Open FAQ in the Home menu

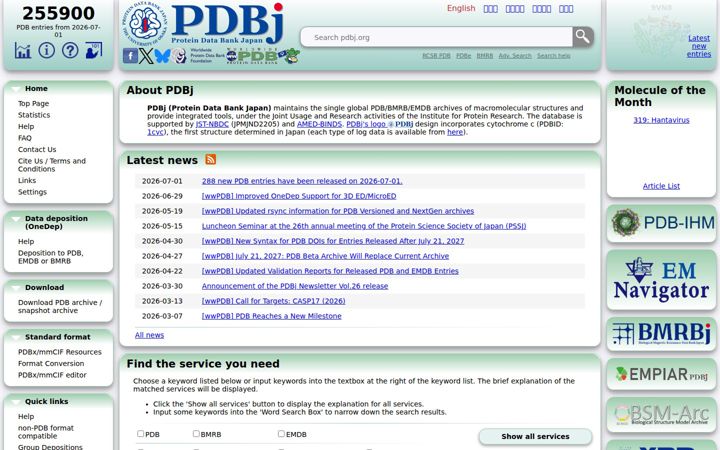point(25,138)
